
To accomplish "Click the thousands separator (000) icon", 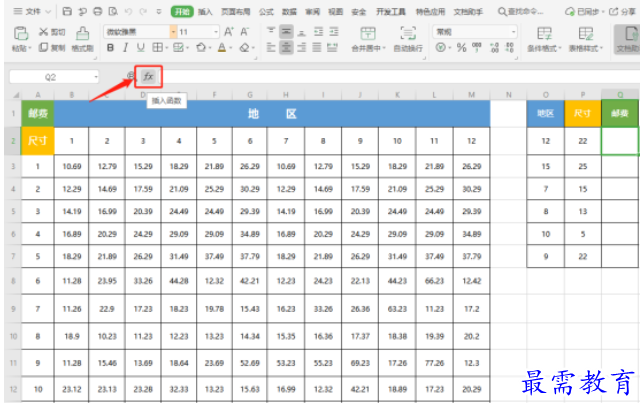I will point(477,48).
